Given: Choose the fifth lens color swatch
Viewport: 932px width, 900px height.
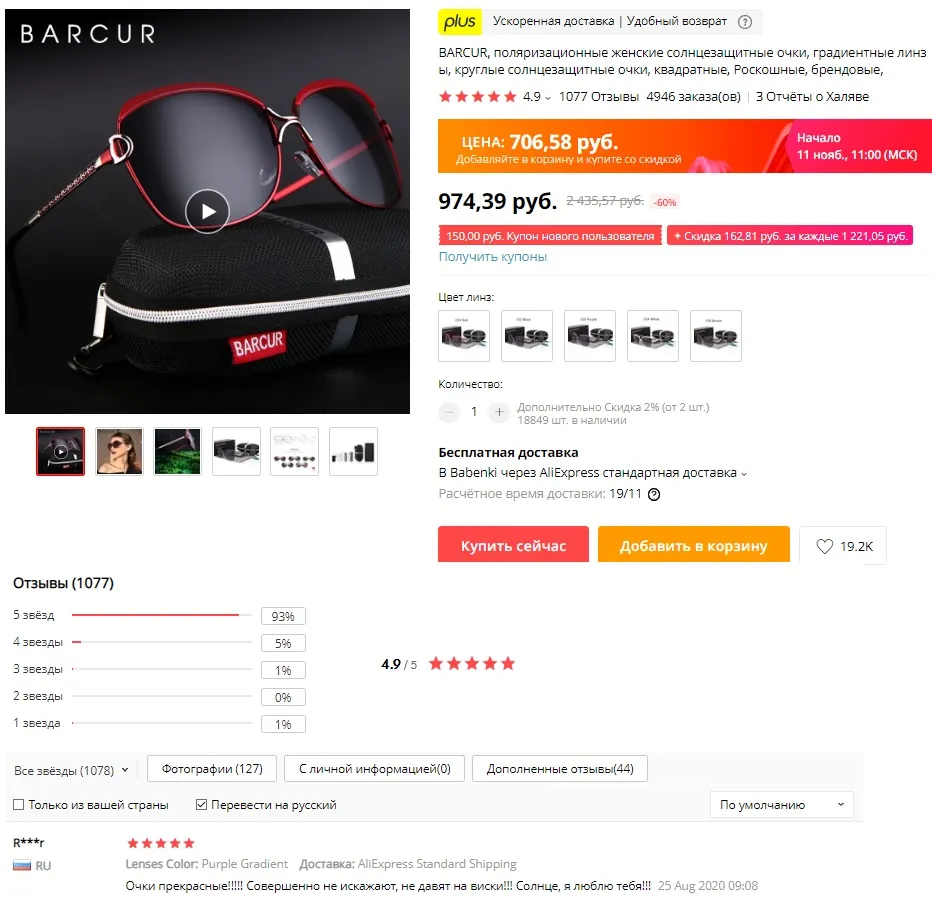Looking at the screenshot, I should pos(716,335).
